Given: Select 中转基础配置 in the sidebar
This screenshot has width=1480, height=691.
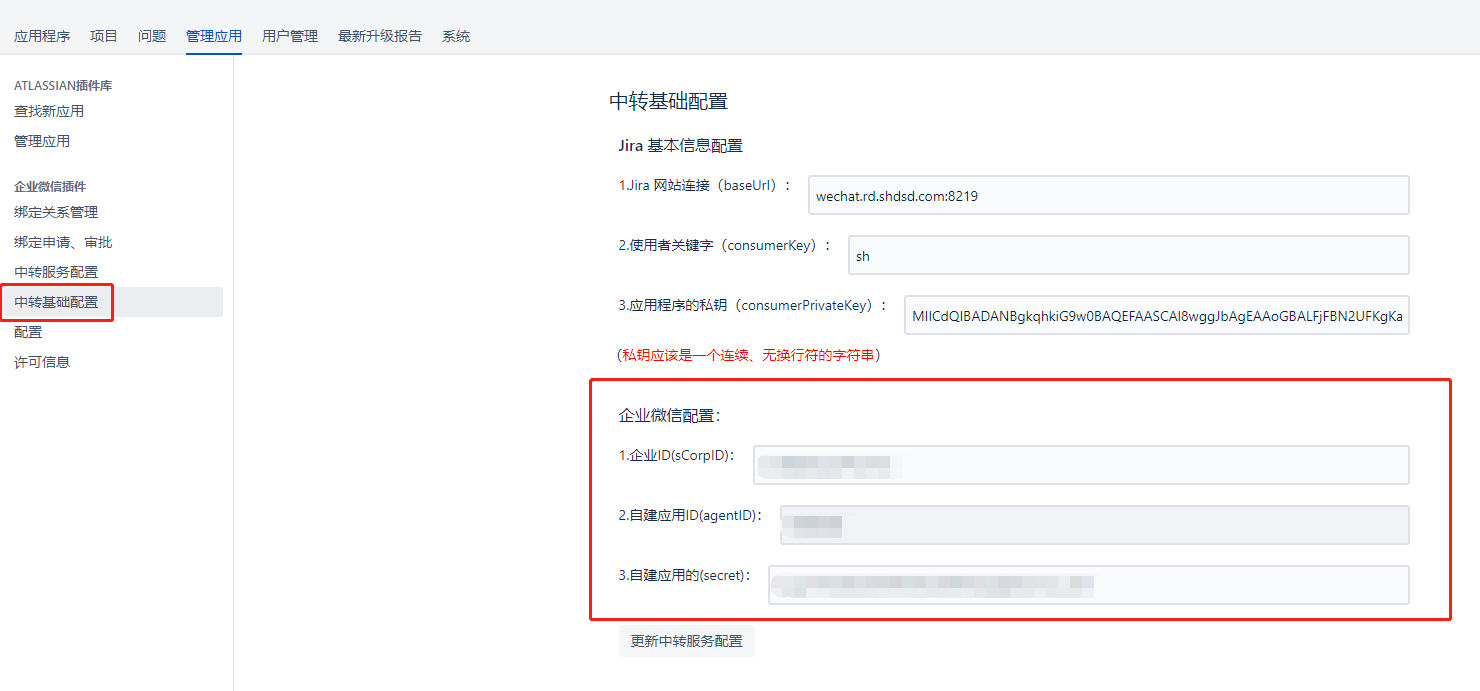Looking at the screenshot, I should coord(56,302).
